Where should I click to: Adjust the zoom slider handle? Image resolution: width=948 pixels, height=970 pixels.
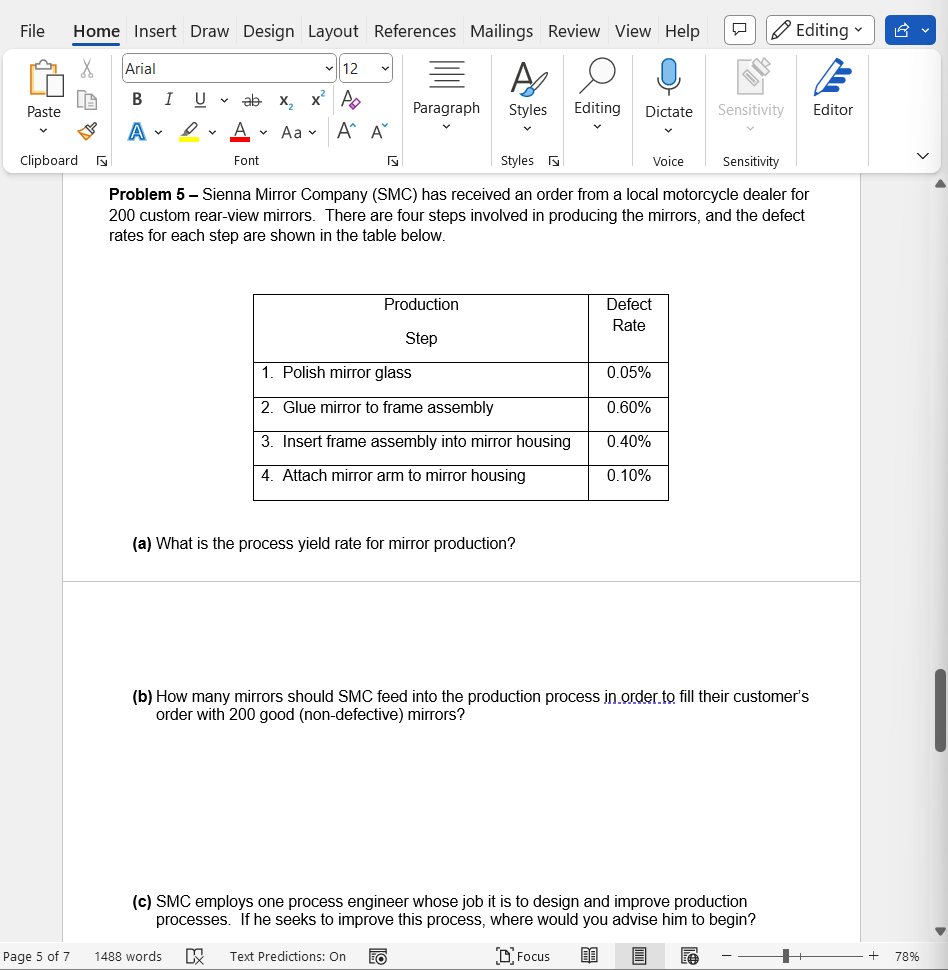pyautogui.click(x=785, y=956)
